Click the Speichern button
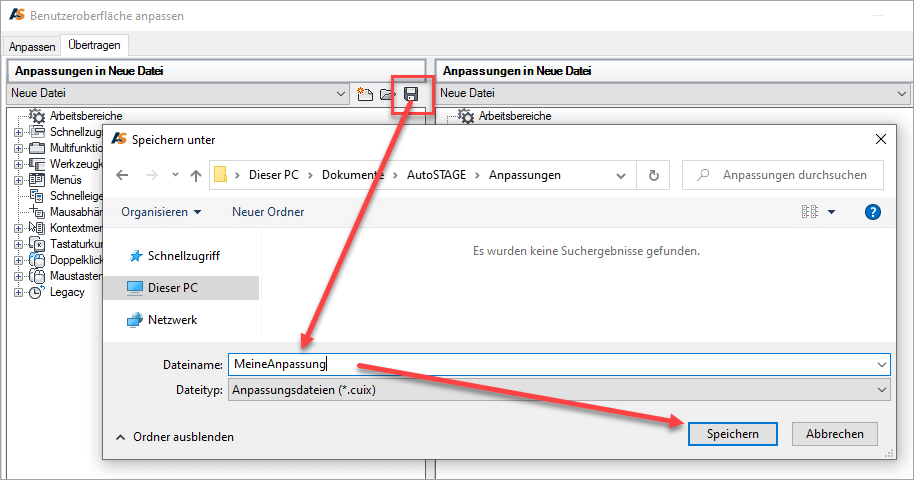The image size is (914, 480). pos(733,434)
